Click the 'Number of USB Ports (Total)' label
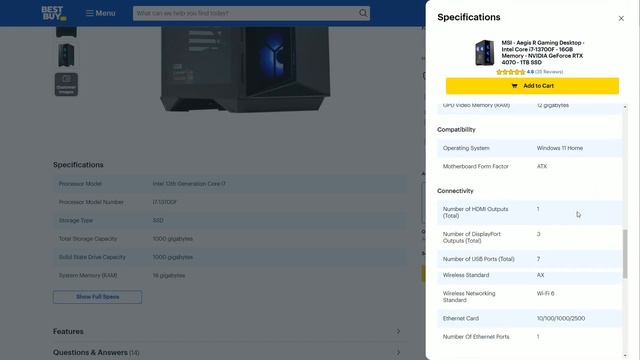Image resolution: width=640 pixels, height=360 pixels. 478,259
